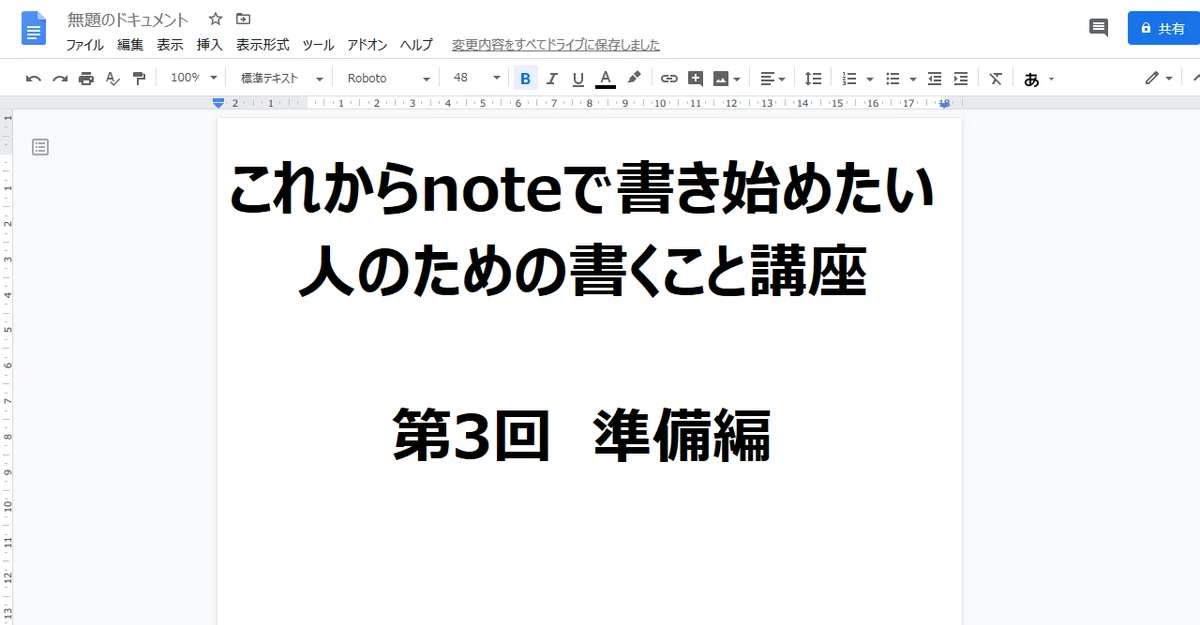Viewport: 1200px width, 625px height.
Task: Open the アドオン menu
Action: click(367, 45)
